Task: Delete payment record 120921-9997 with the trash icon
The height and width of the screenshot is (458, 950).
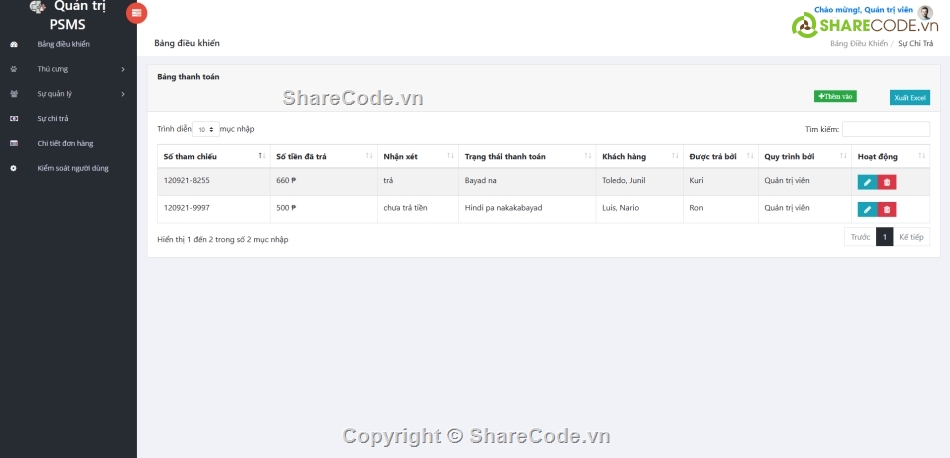Action: tap(887, 209)
